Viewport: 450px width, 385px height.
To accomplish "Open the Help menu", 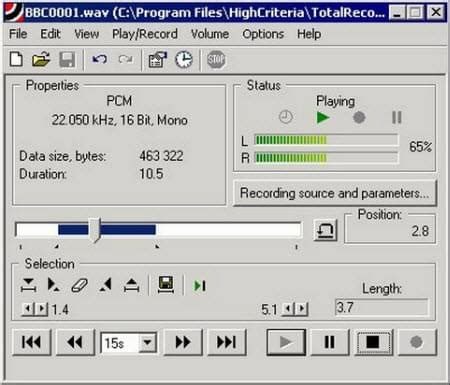I will coord(309,34).
